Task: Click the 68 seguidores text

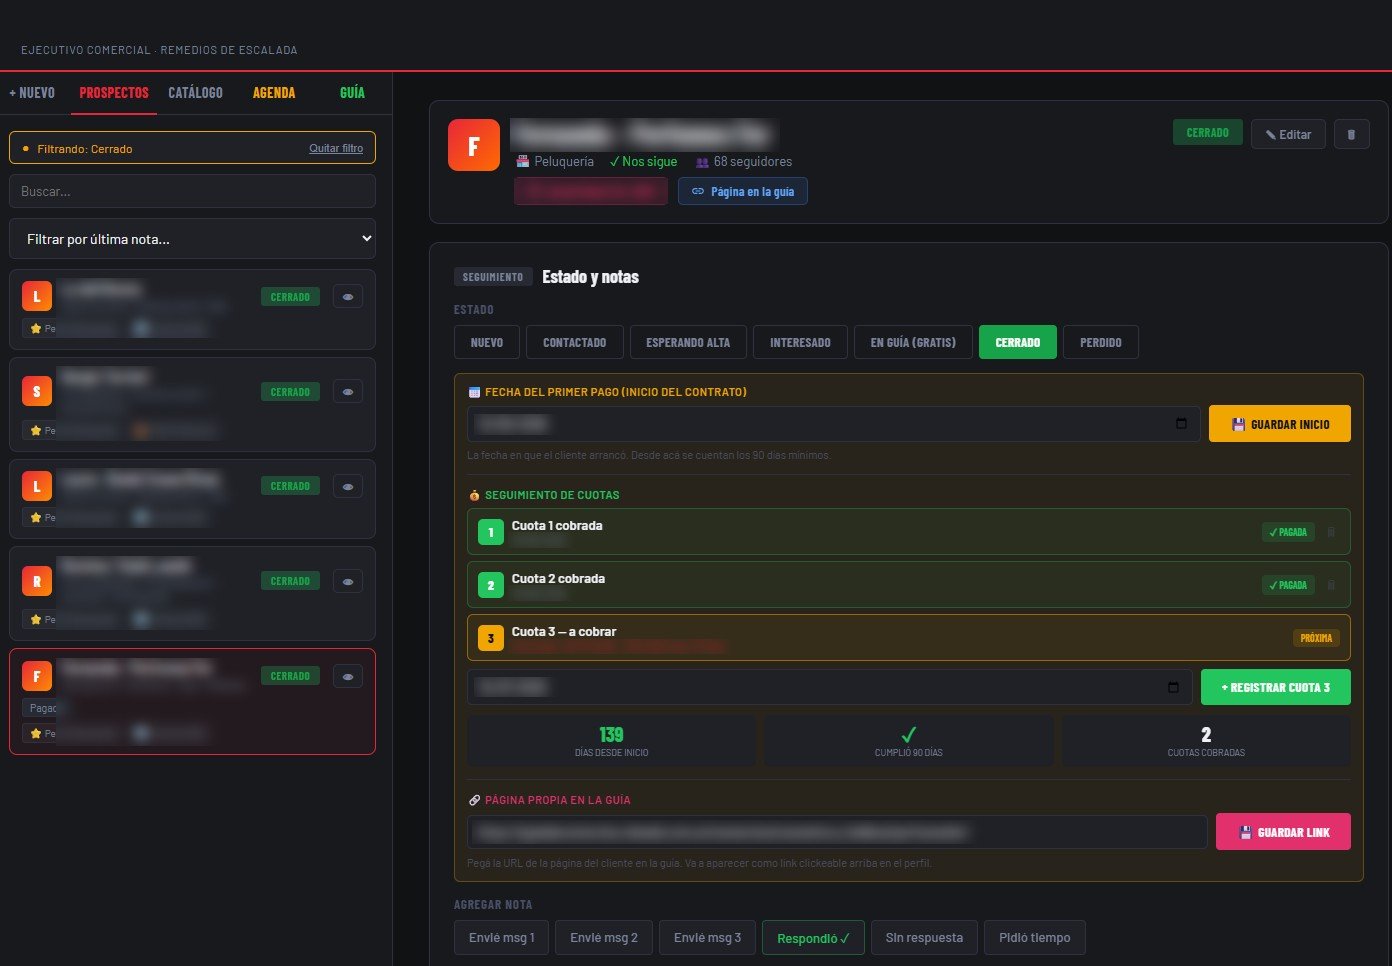Action: 753,162
